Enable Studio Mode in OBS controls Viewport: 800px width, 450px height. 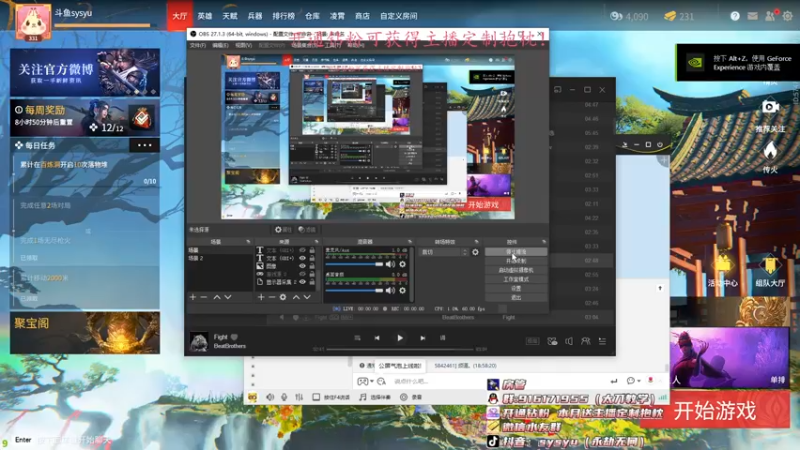[516, 279]
